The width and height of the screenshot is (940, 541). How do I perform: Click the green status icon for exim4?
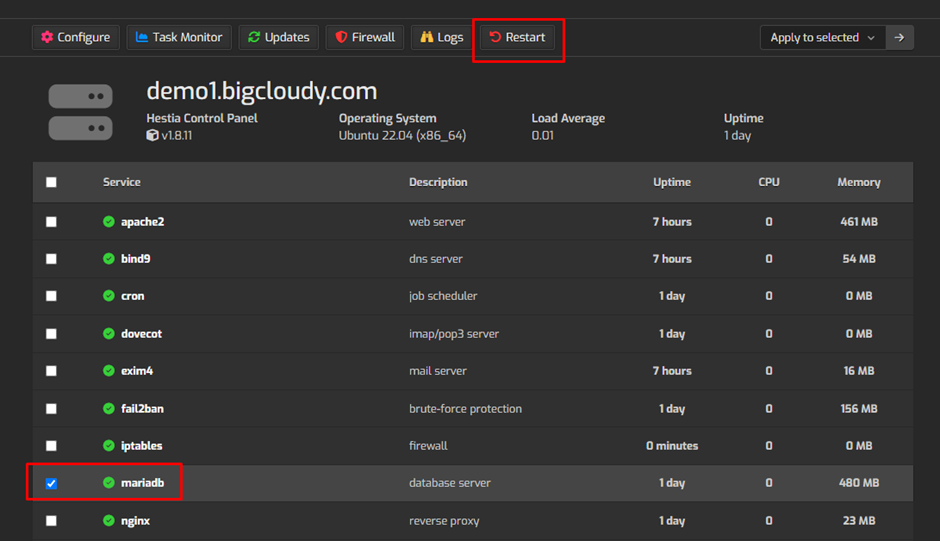tap(109, 371)
